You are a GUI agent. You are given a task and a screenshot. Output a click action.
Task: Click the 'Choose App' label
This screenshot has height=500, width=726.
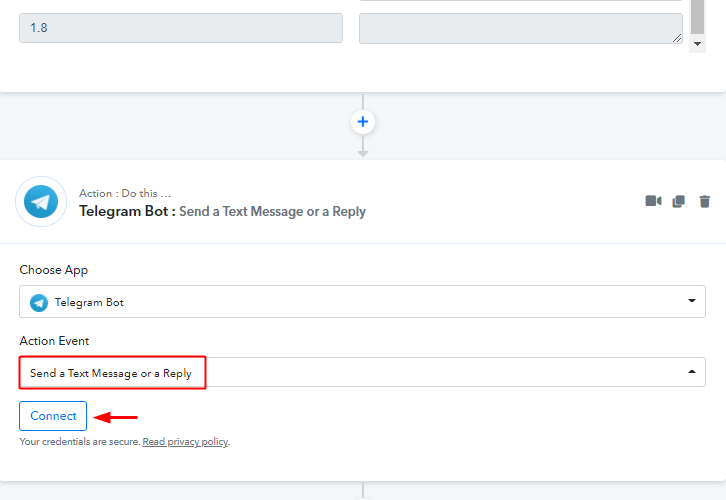54,270
